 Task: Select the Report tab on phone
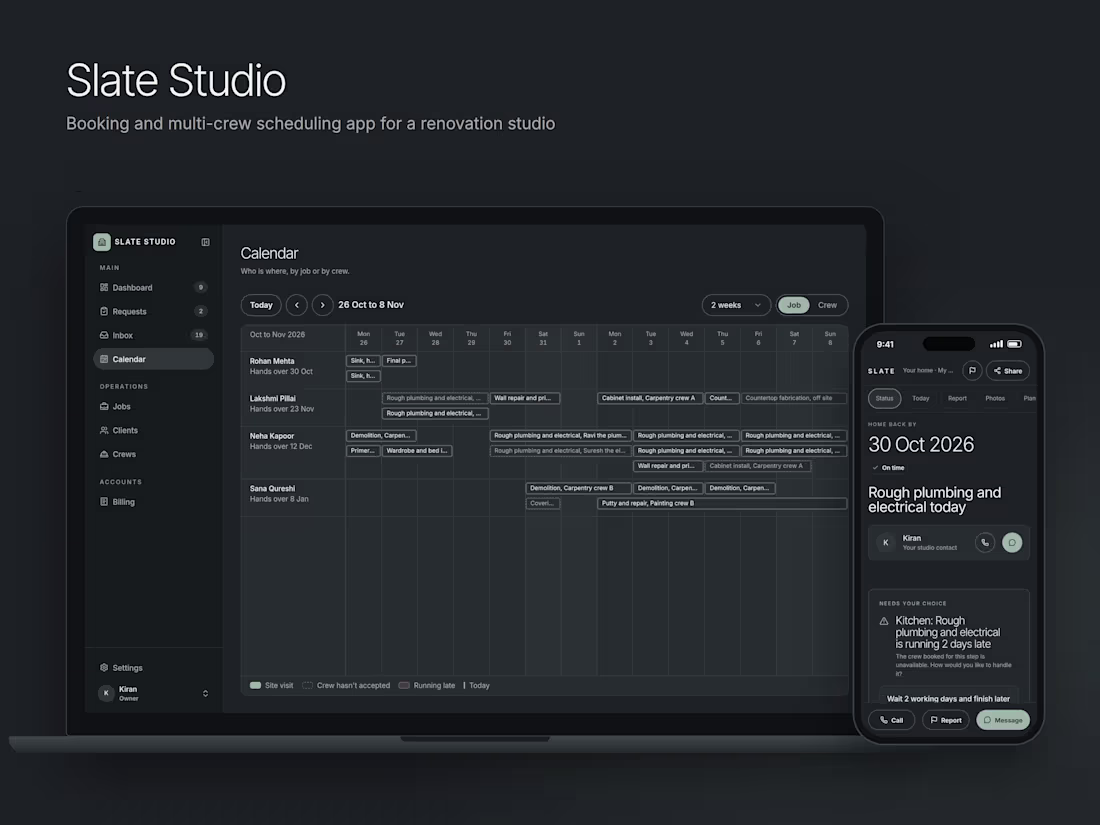pyautogui.click(x=957, y=398)
